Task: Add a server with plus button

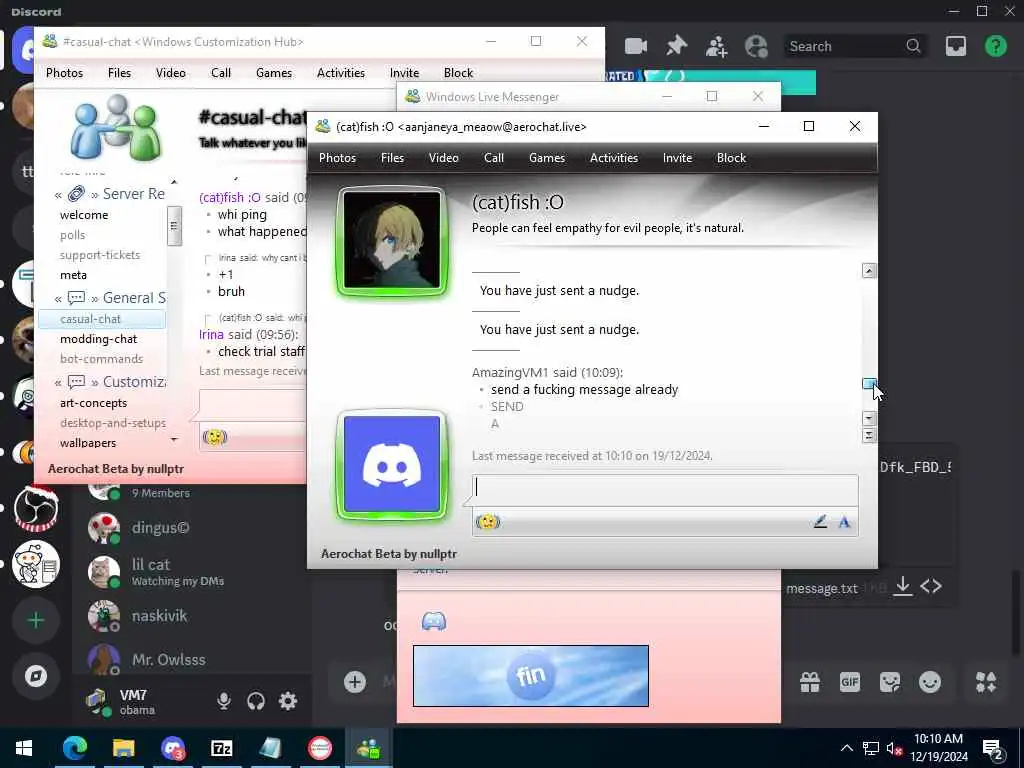Action: point(36,620)
